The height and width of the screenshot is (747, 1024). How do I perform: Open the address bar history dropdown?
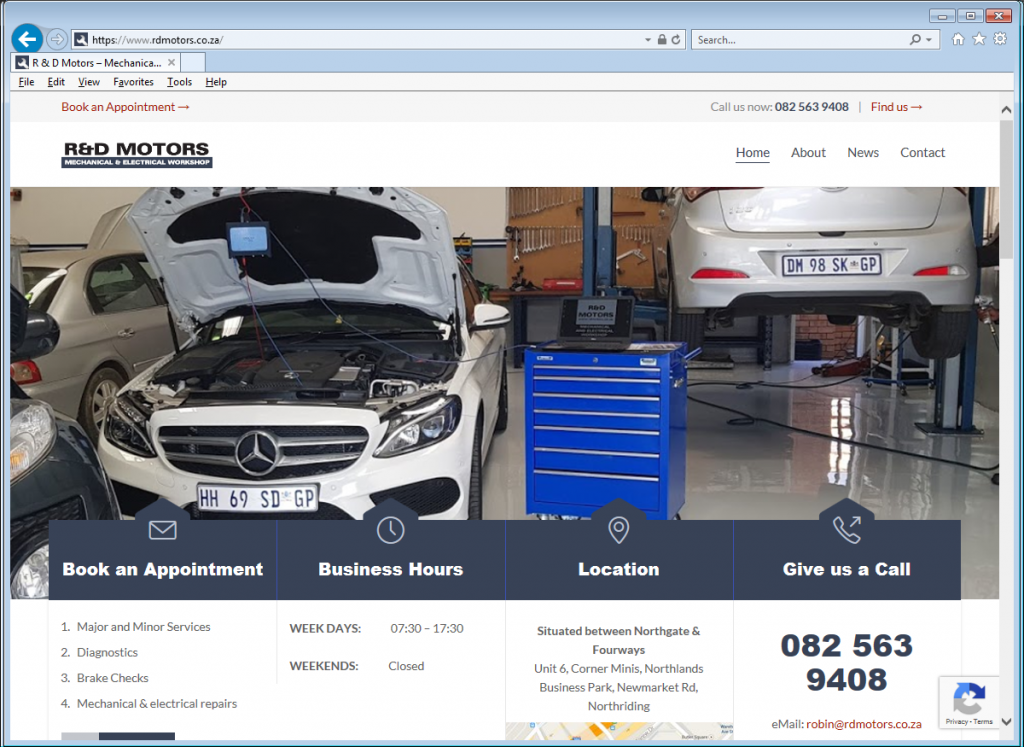click(x=647, y=38)
